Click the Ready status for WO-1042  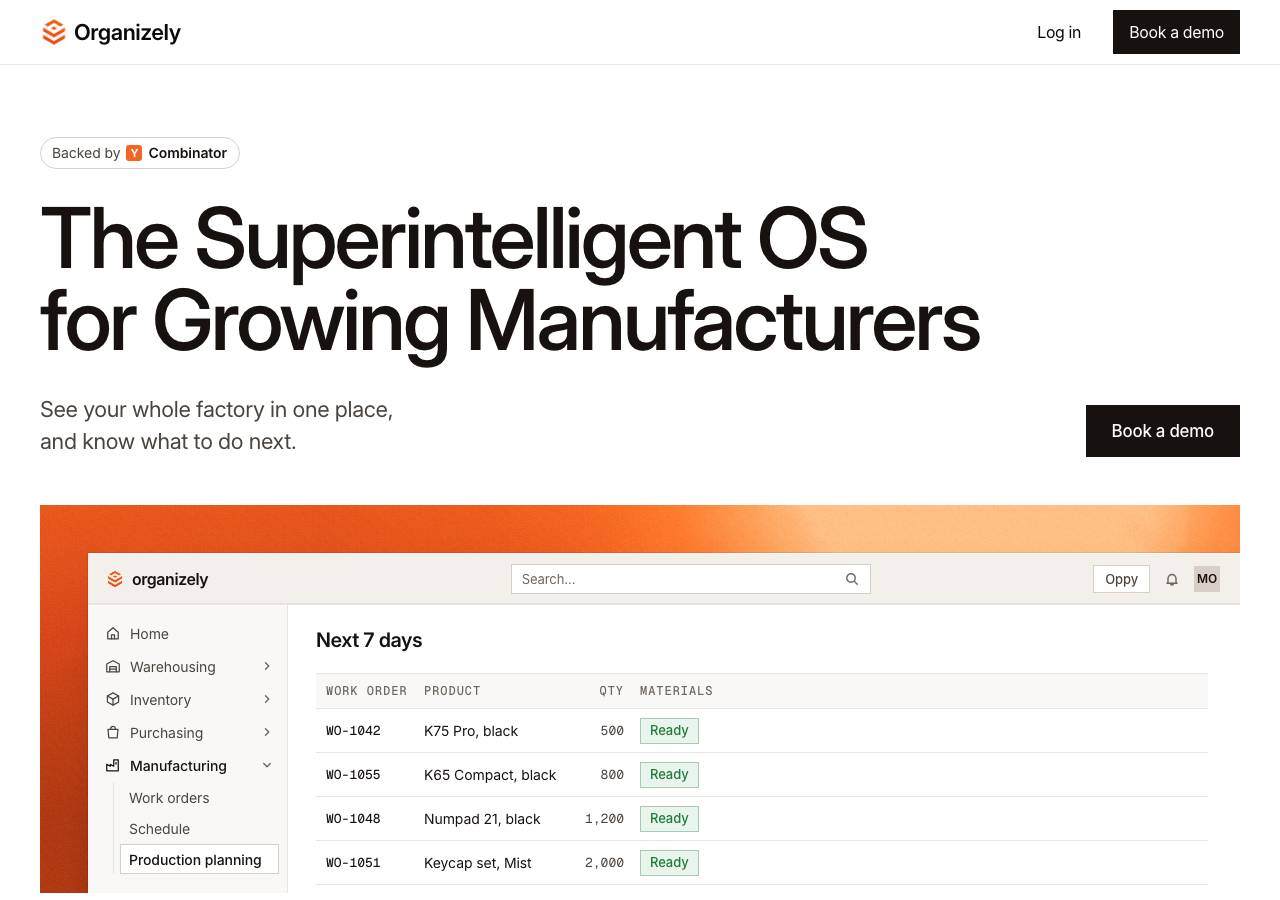click(x=669, y=731)
